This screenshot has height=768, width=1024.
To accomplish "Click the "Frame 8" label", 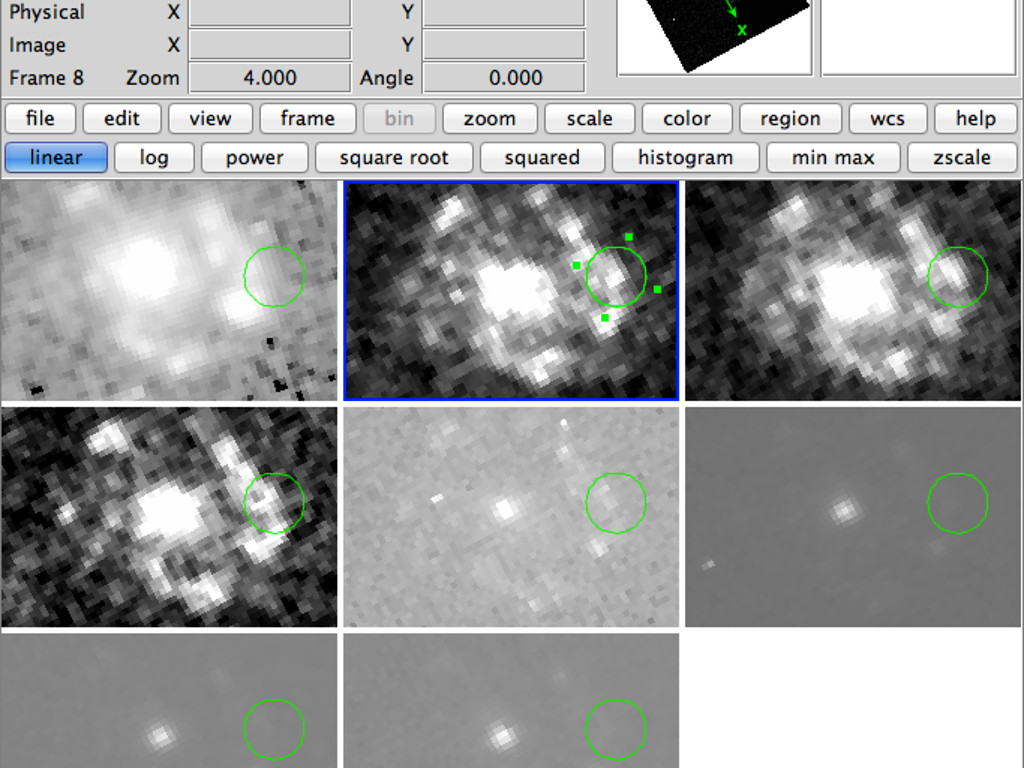I will pyautogui.click(x=46, y=78).
